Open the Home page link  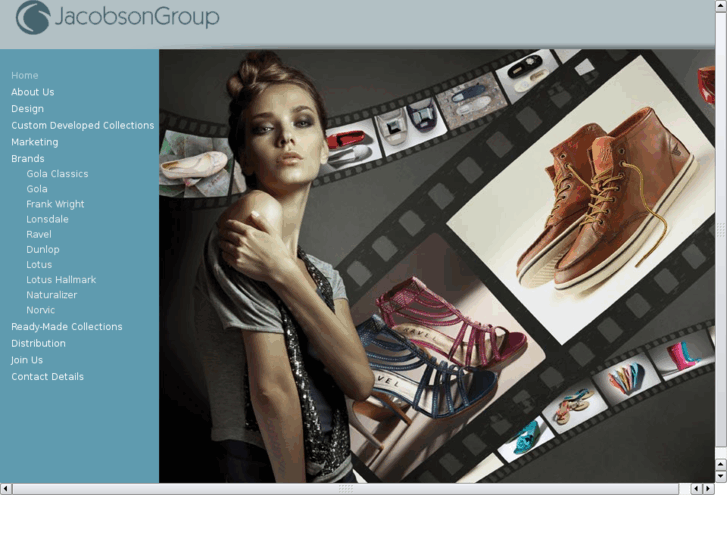[25, 75]
